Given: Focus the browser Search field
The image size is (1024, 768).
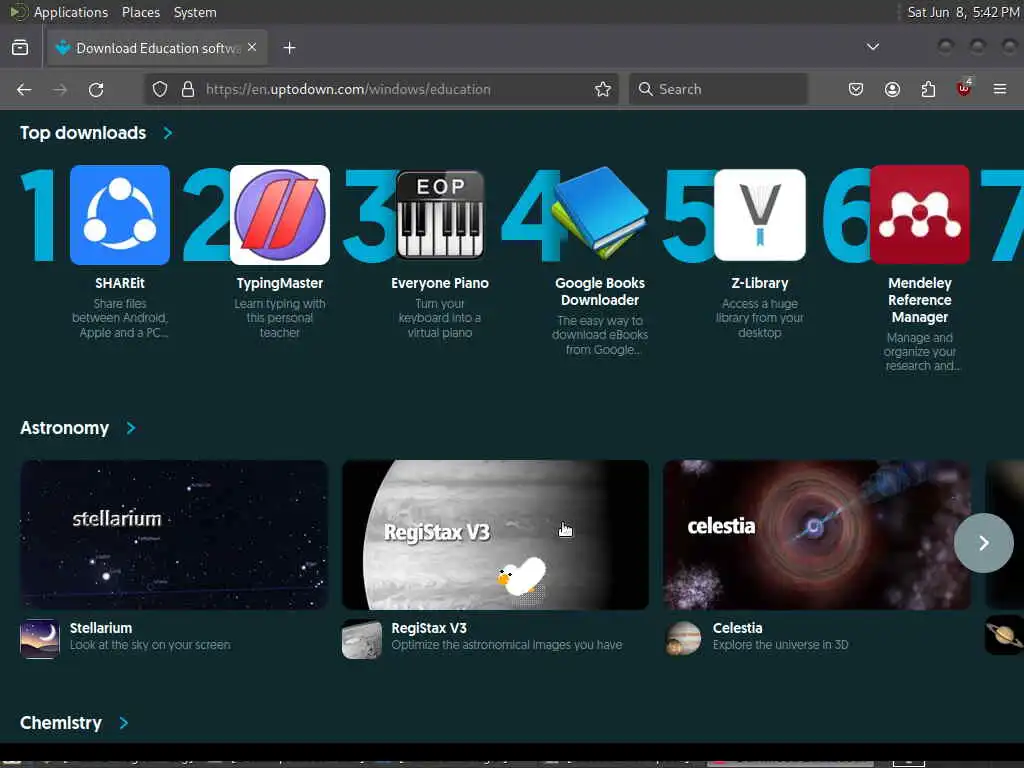Looking at the screenshot, I should tap(718, 89).
